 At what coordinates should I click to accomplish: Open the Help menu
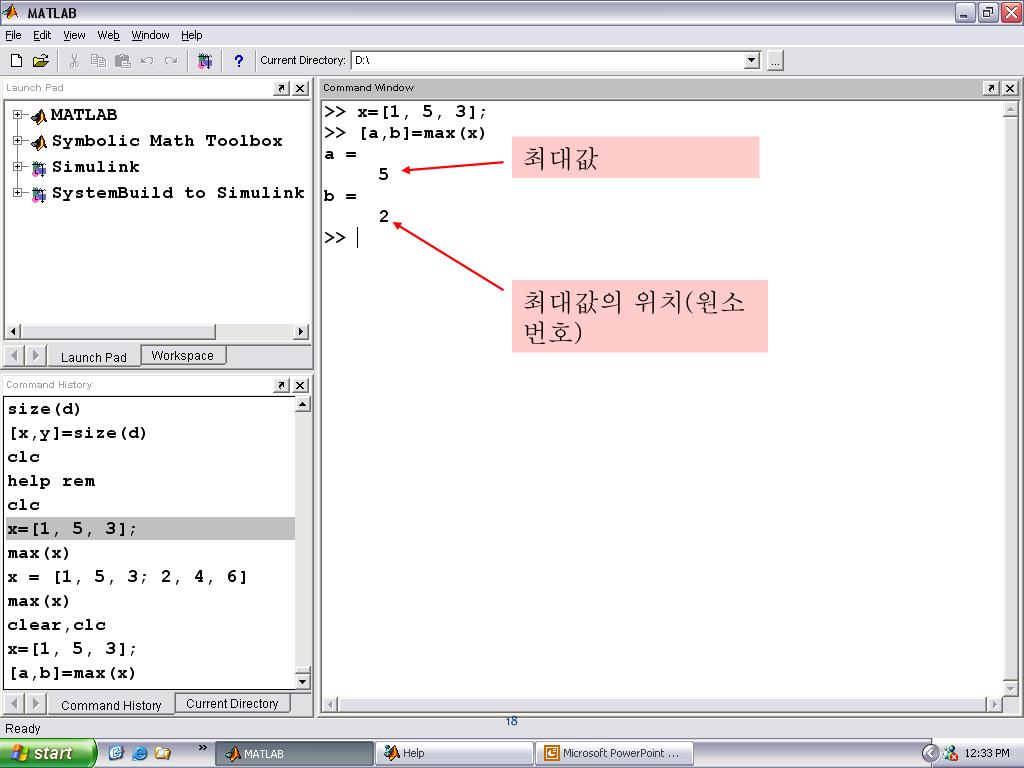click(x=191, y=35)
